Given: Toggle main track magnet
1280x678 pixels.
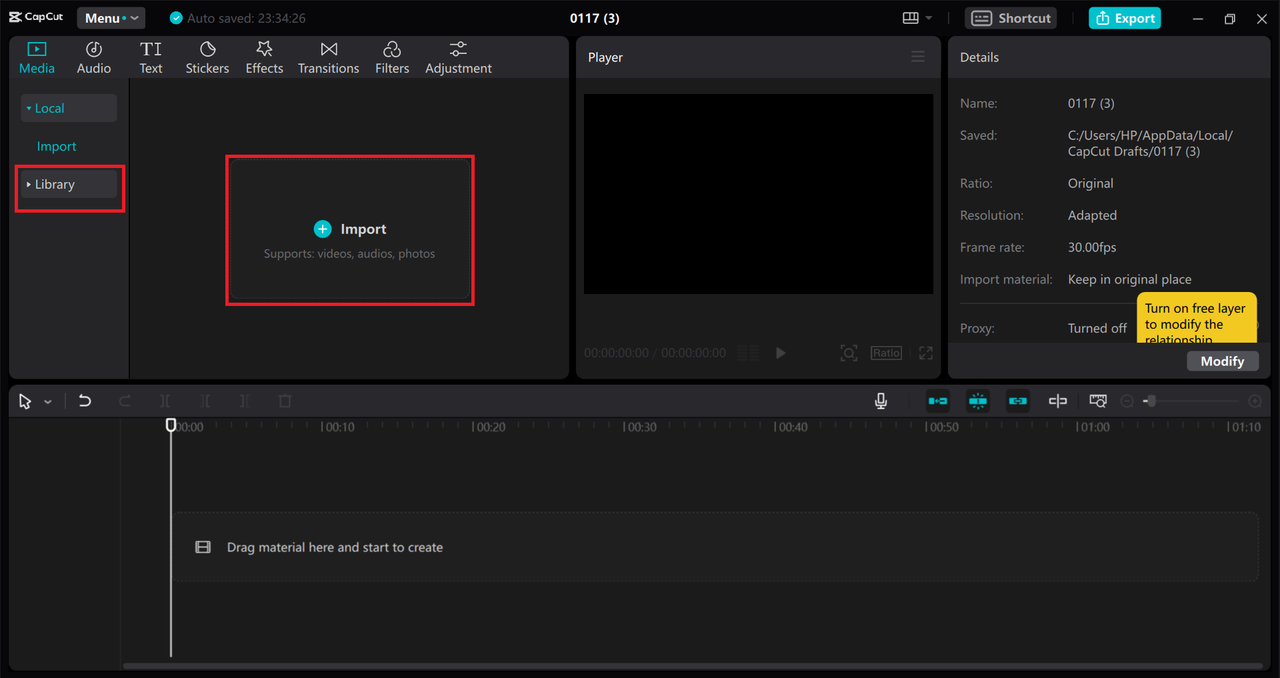Looking at the screenshot, I should pos(938,401).
